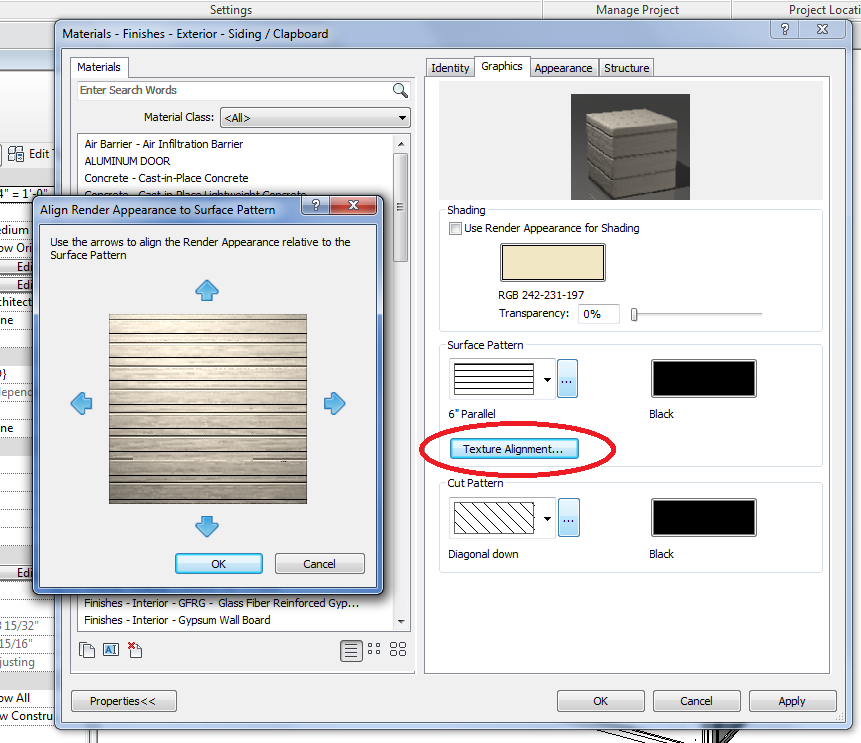Image resolution: width=861 pixels, height=743 pixels.
Task: Cancel the Align Render Appearance dialog
Action: tap(319, 564)
